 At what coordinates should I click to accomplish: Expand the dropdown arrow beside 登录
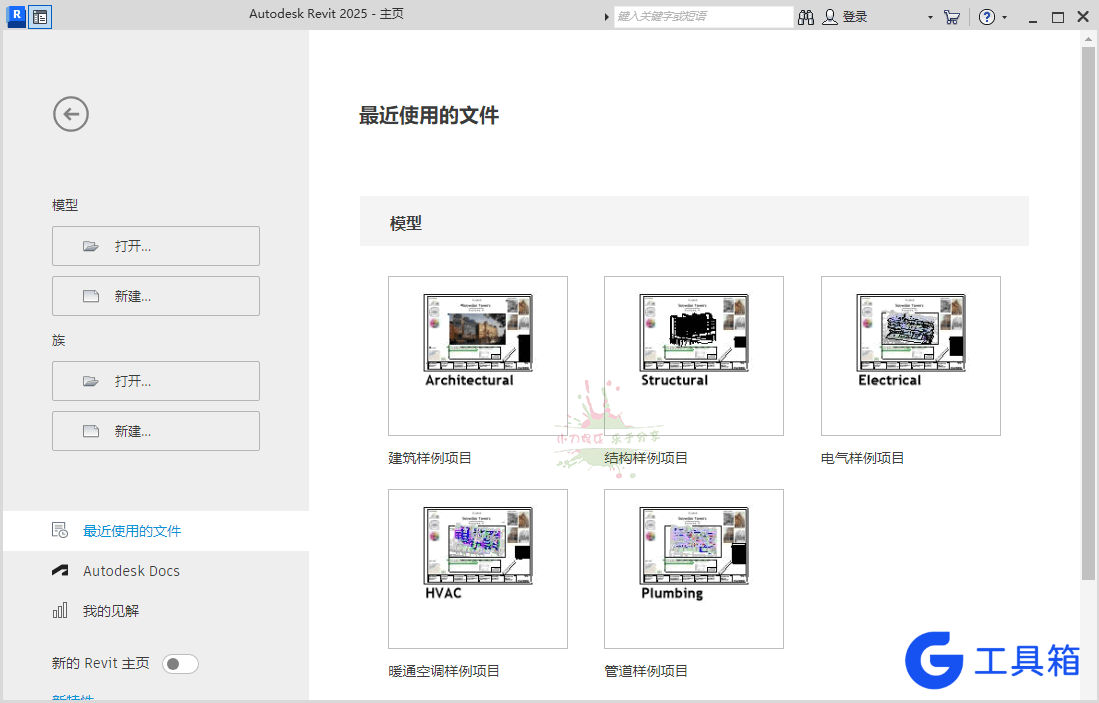[x=930, y=18]
